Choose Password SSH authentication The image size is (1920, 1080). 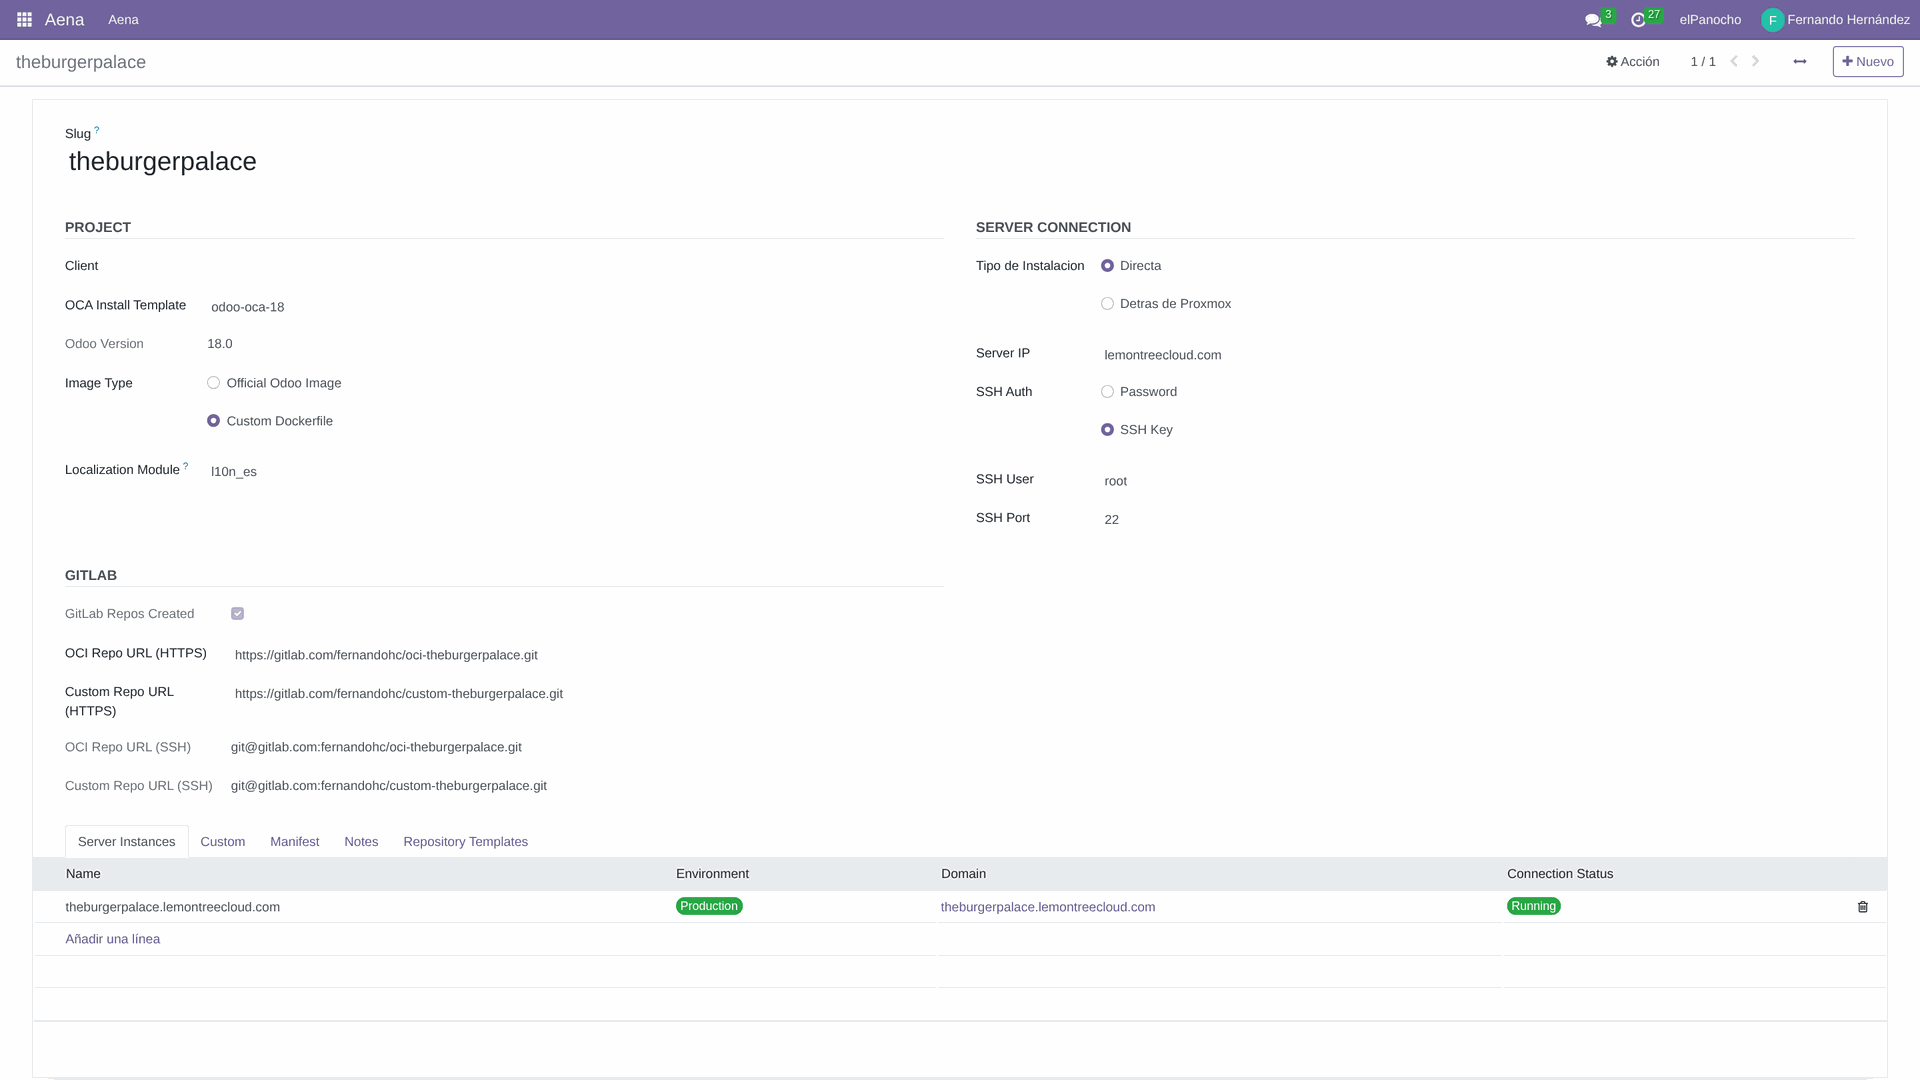coord(1107,392)
